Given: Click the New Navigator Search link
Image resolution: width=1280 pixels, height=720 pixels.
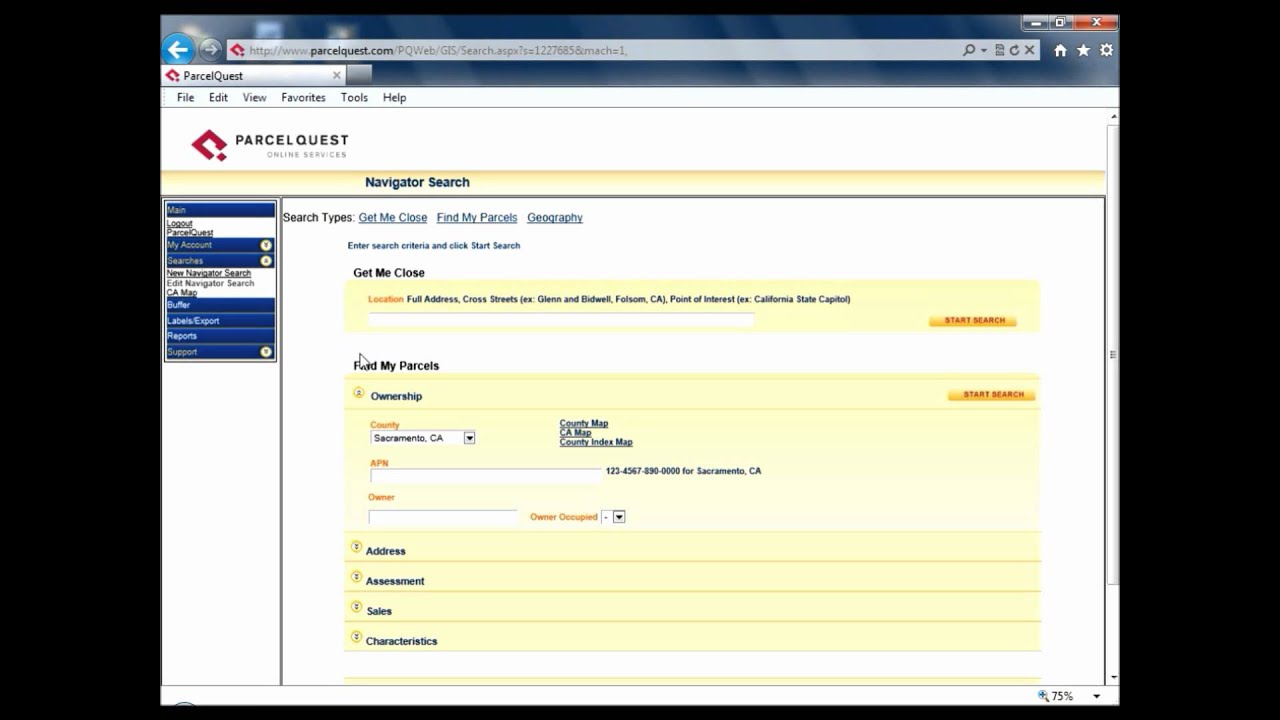Looking at the screenshot, I should (x=209, y=273).
